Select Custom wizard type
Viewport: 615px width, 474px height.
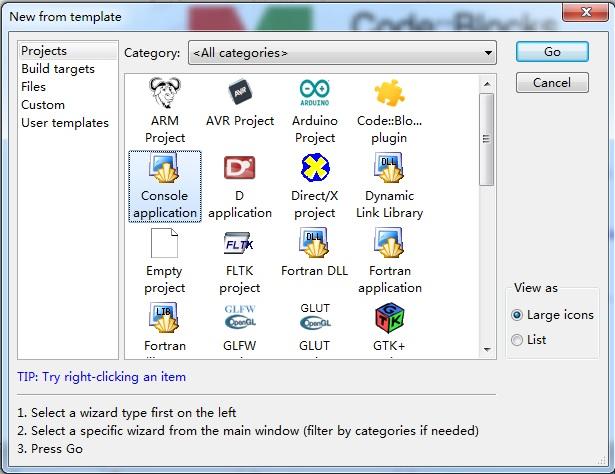(43, 105)
